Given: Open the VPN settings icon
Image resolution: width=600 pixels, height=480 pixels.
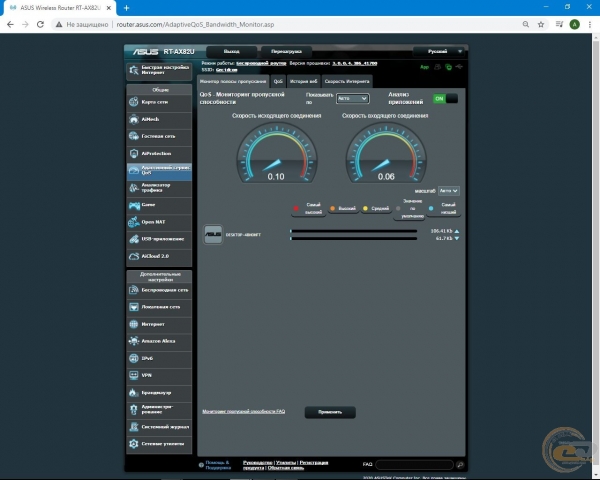Looking at the screenshot, I should click(134, 375).
